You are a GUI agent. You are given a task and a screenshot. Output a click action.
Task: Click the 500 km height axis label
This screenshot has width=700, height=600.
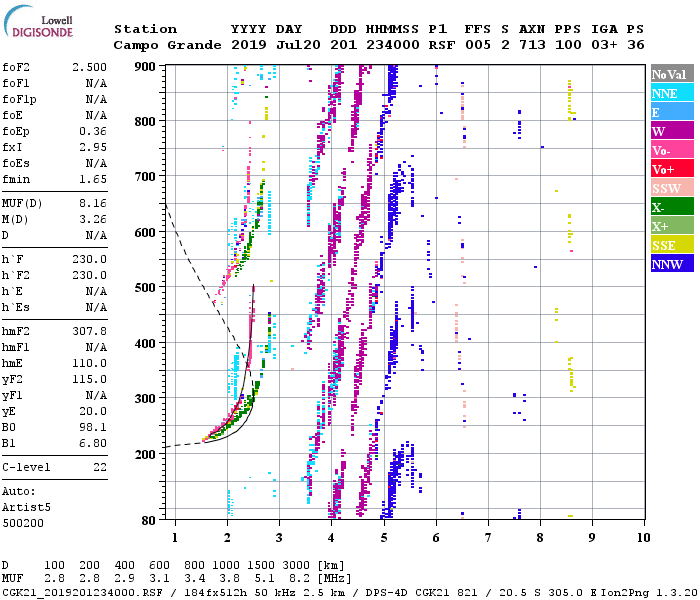pyautogui.click(x=145, y=288)
